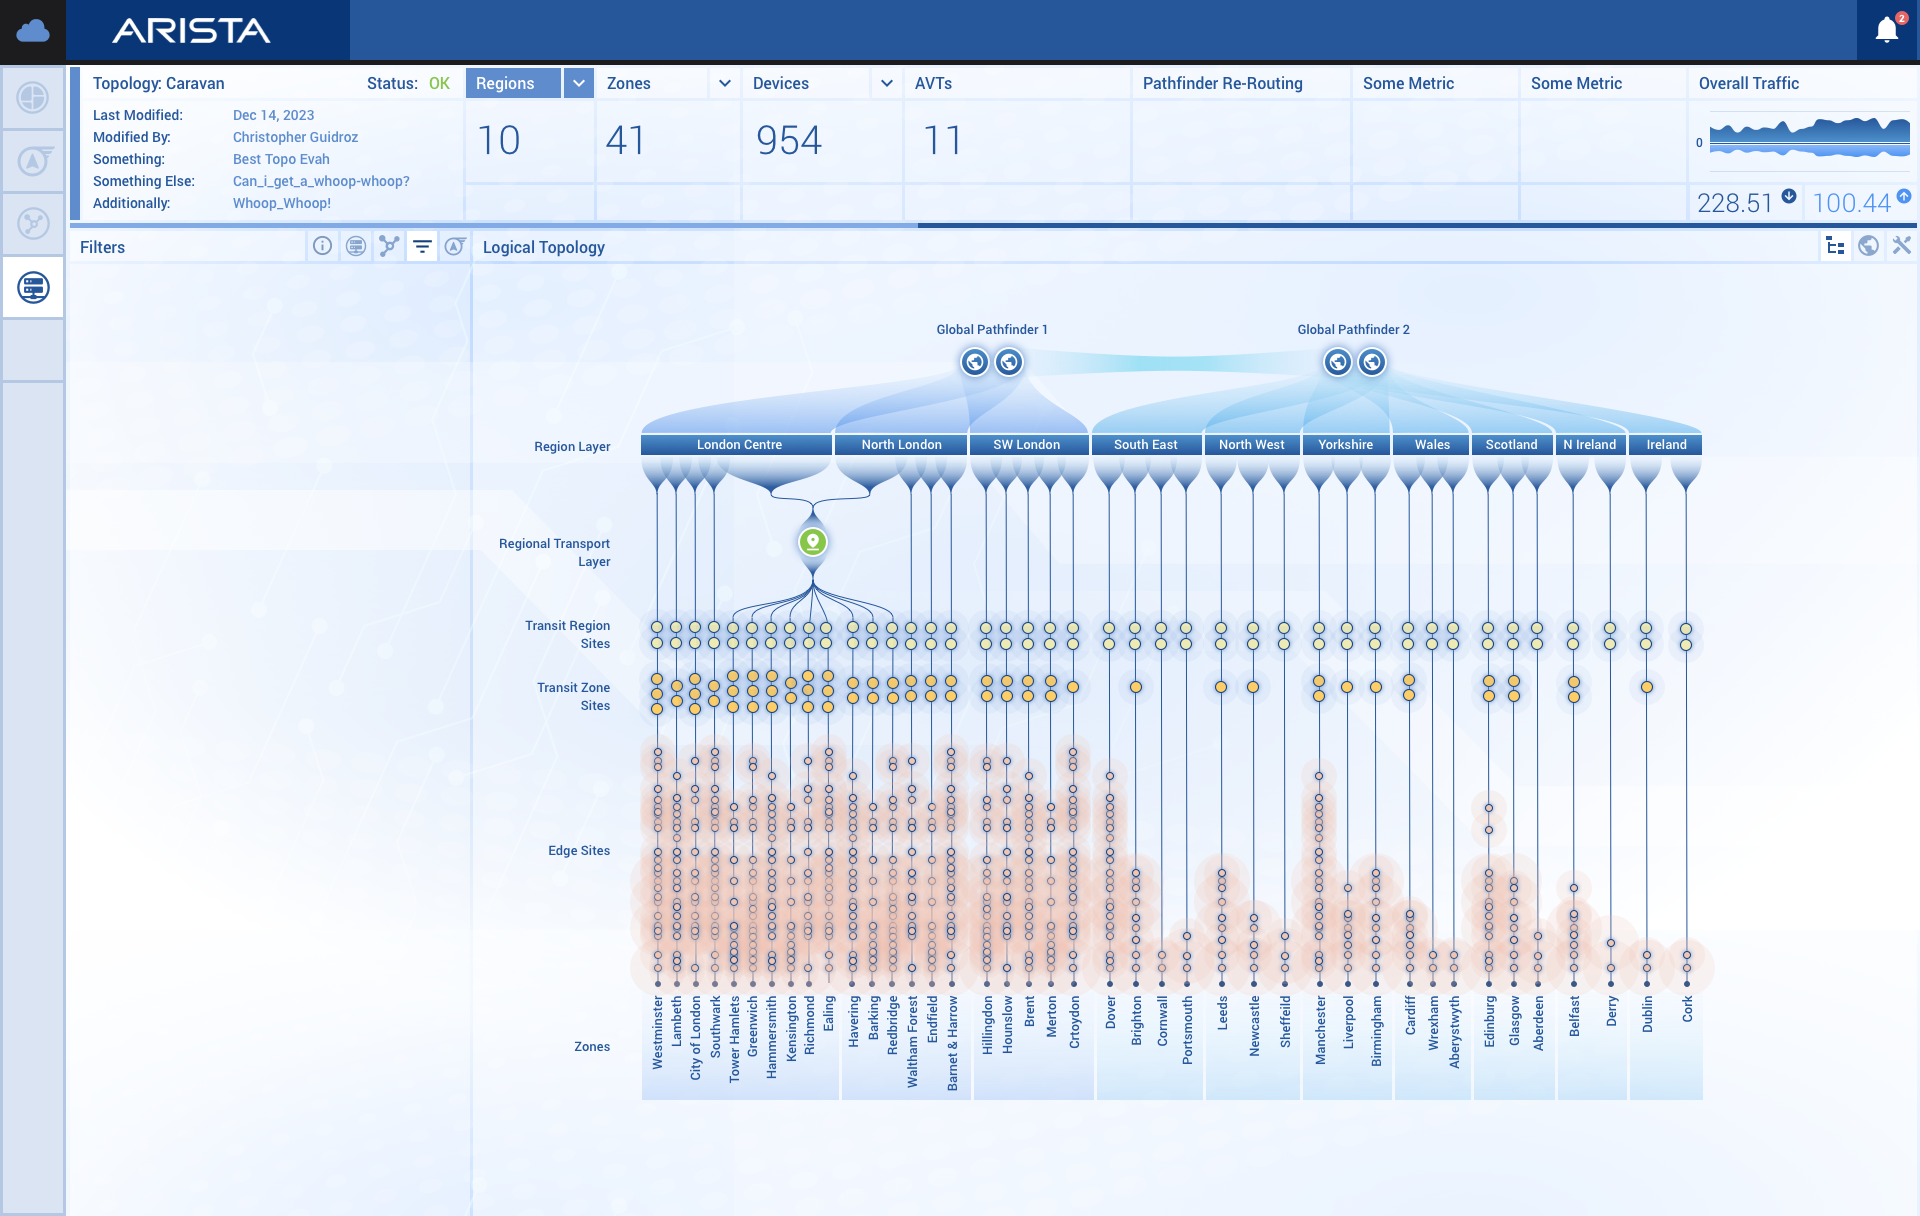Click the info icon in Filters toolbar

(322, 246)
